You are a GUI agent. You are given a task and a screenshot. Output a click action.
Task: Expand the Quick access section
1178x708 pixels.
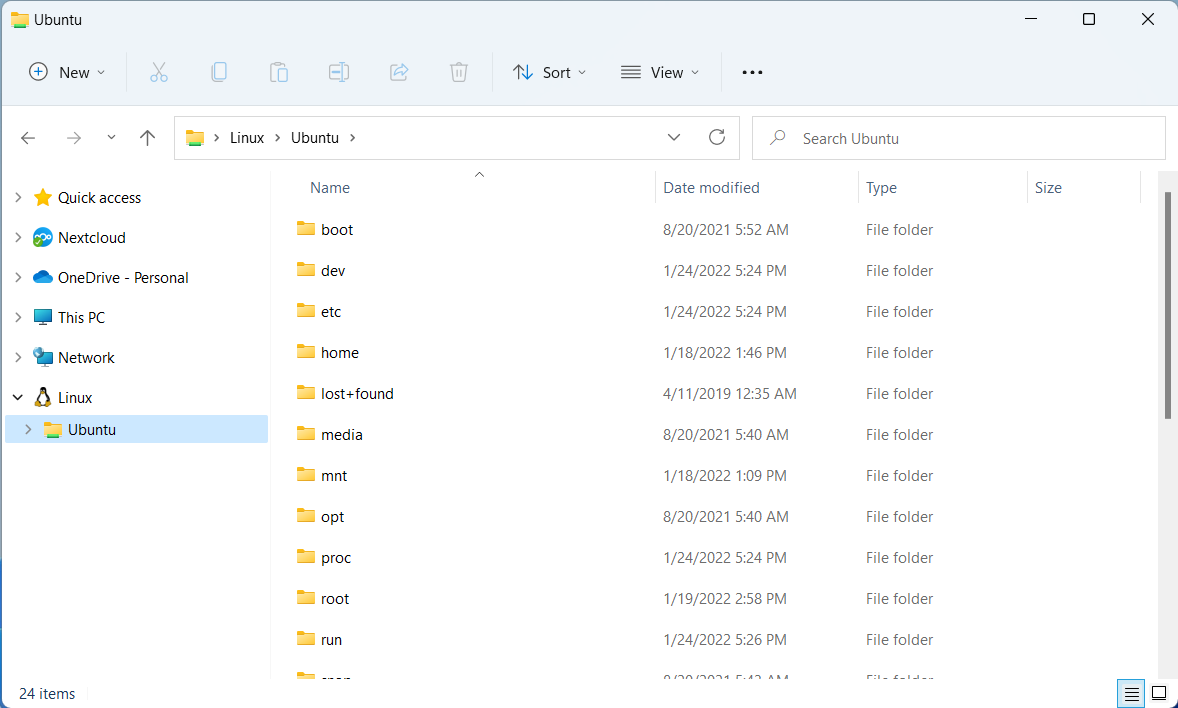tap(17, 197)
